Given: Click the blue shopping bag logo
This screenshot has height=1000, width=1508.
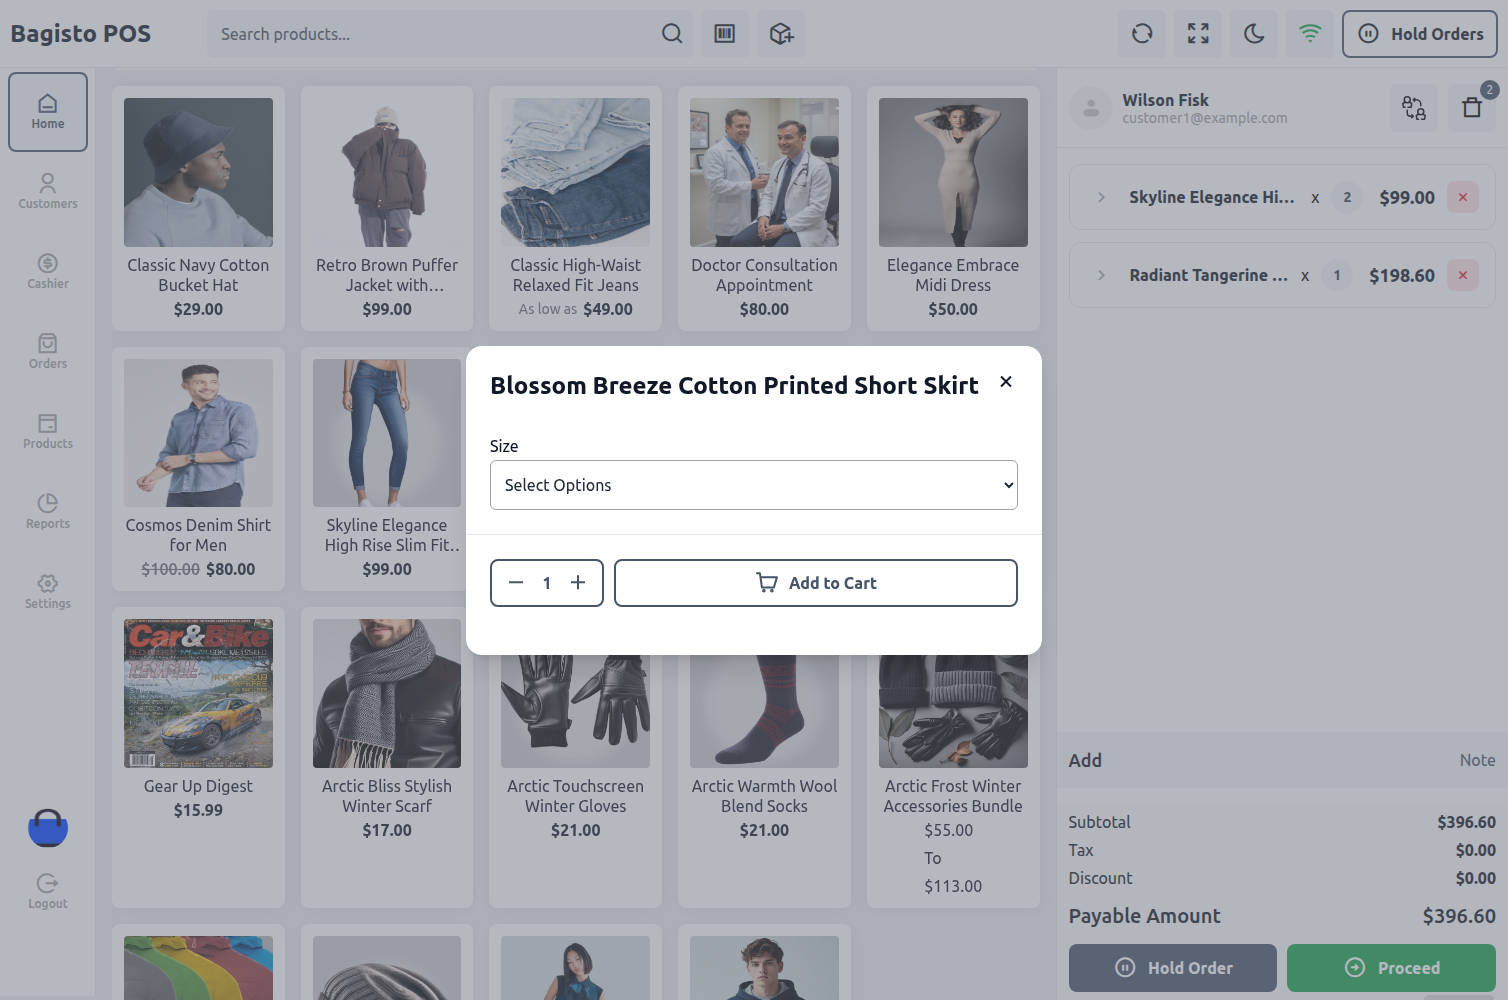Looking at the screenshot, I should point(48,828).
